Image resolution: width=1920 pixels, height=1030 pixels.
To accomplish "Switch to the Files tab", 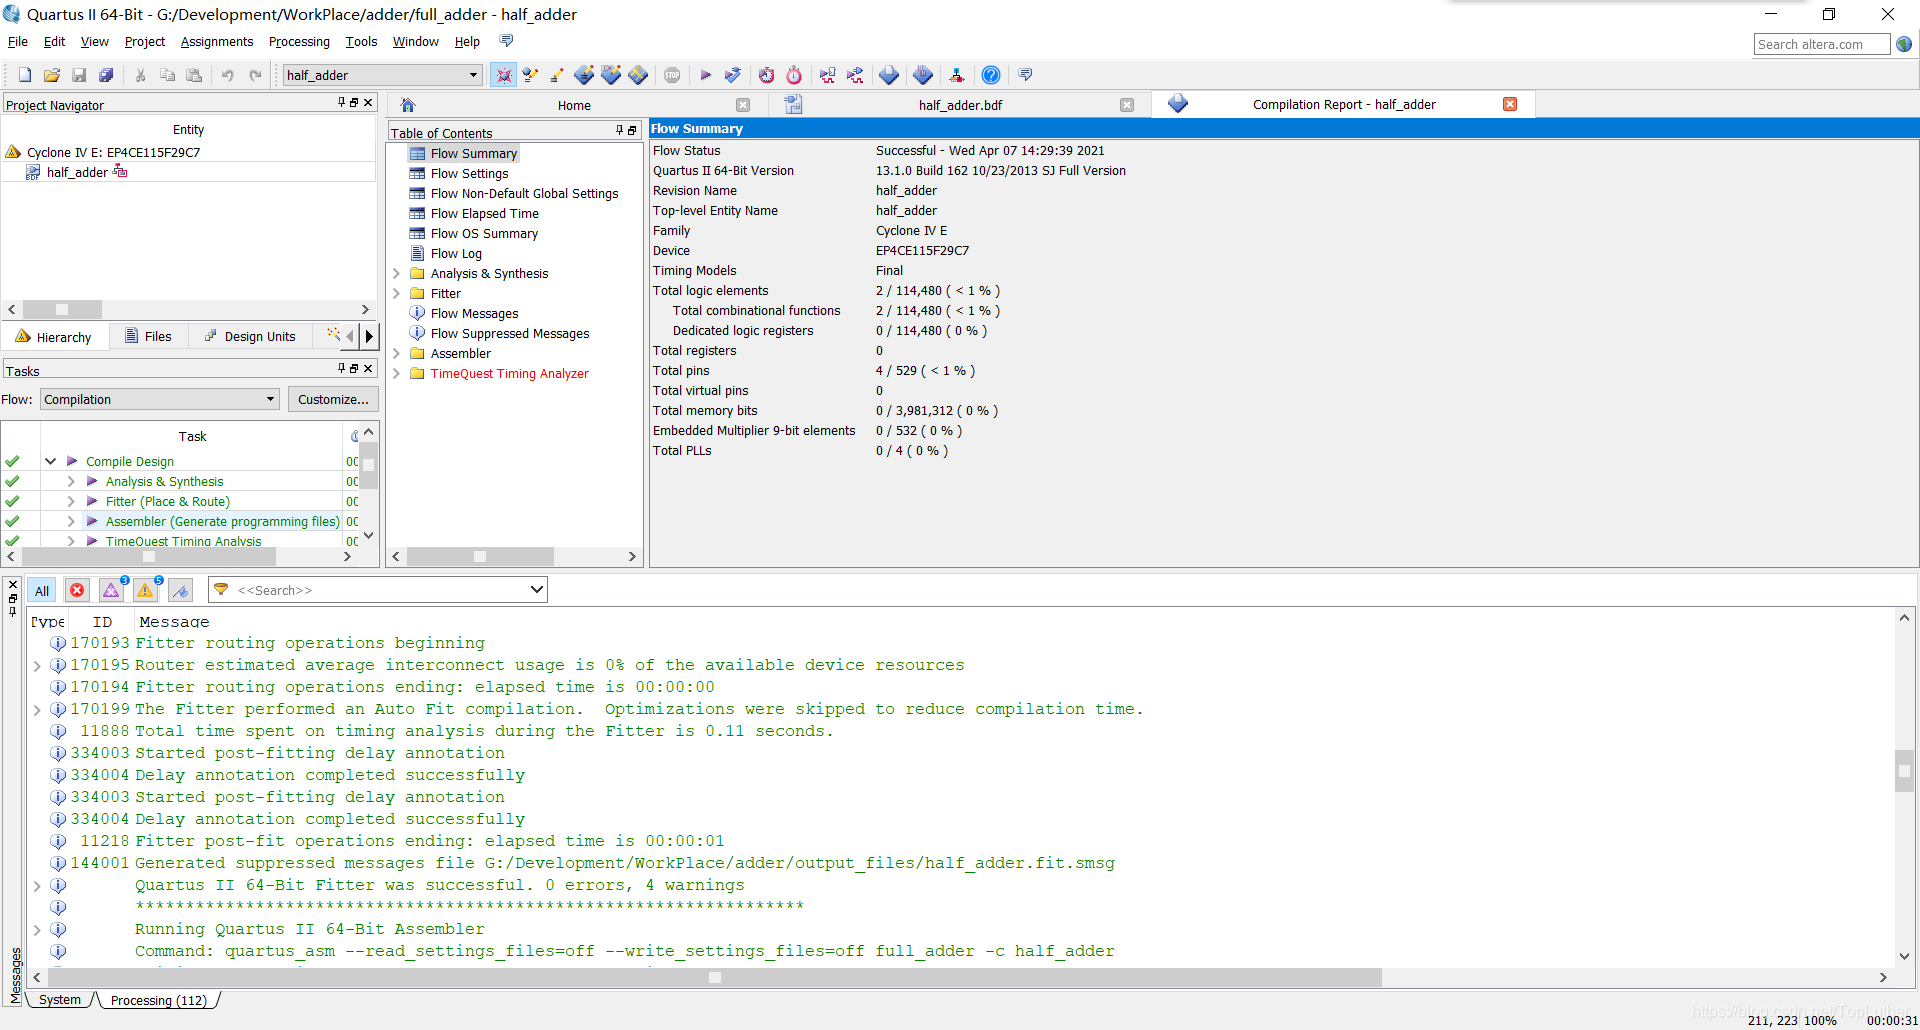I will click(148, 337).
